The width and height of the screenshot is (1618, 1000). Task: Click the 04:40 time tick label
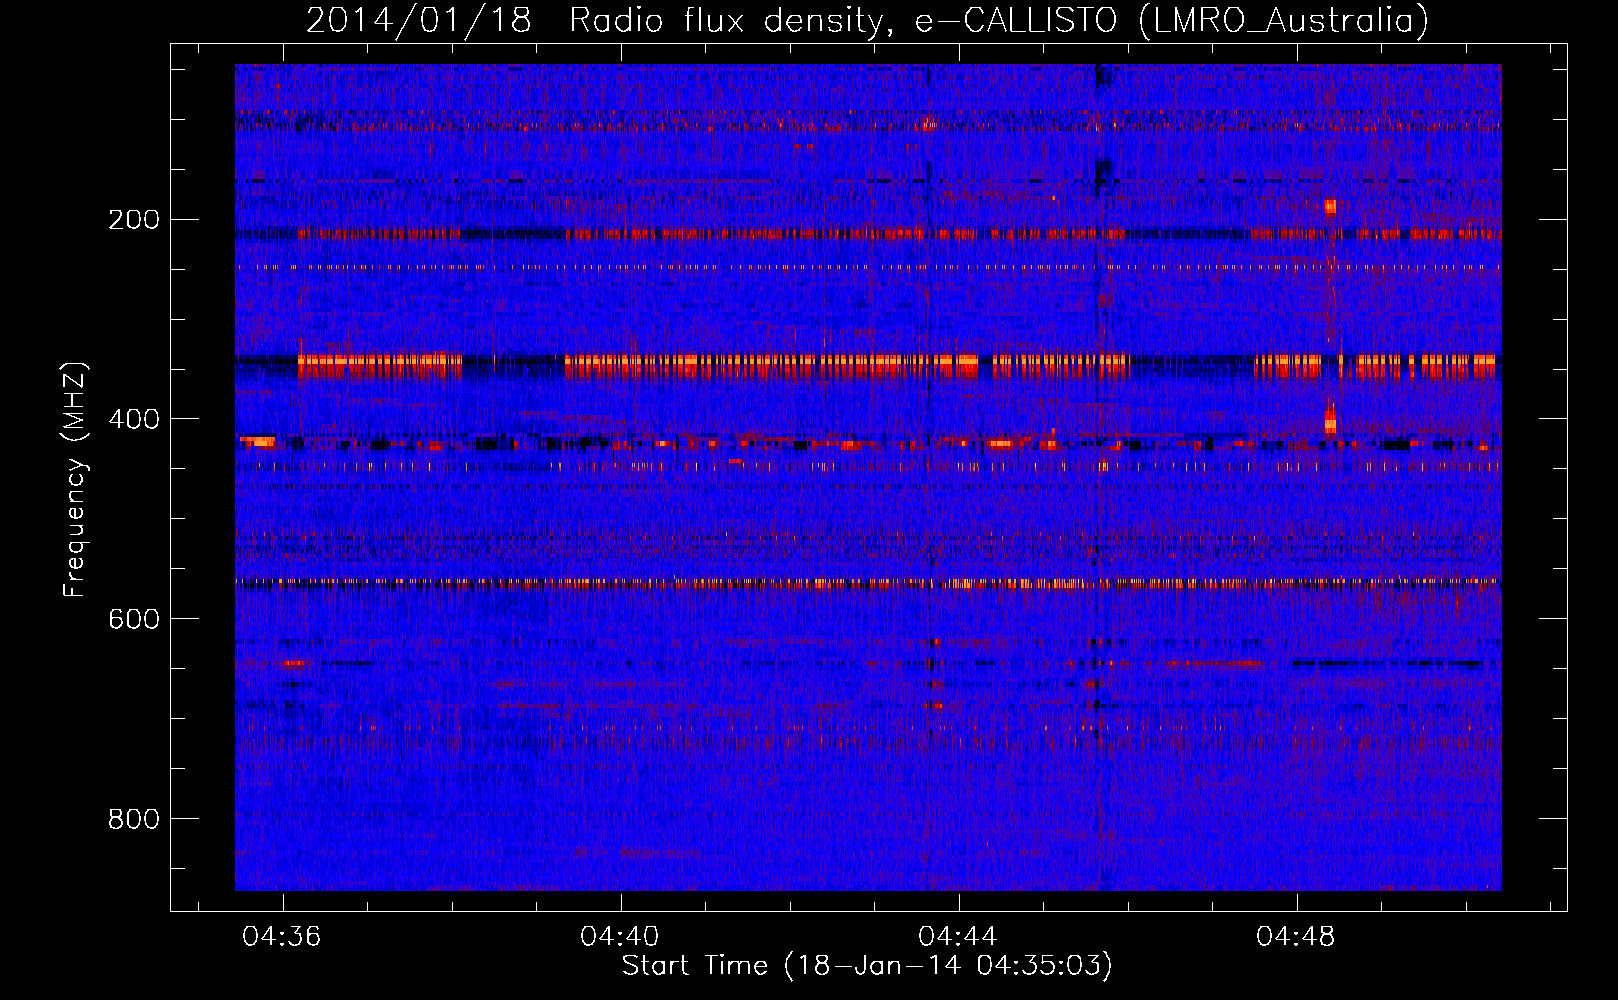point(620,937)
